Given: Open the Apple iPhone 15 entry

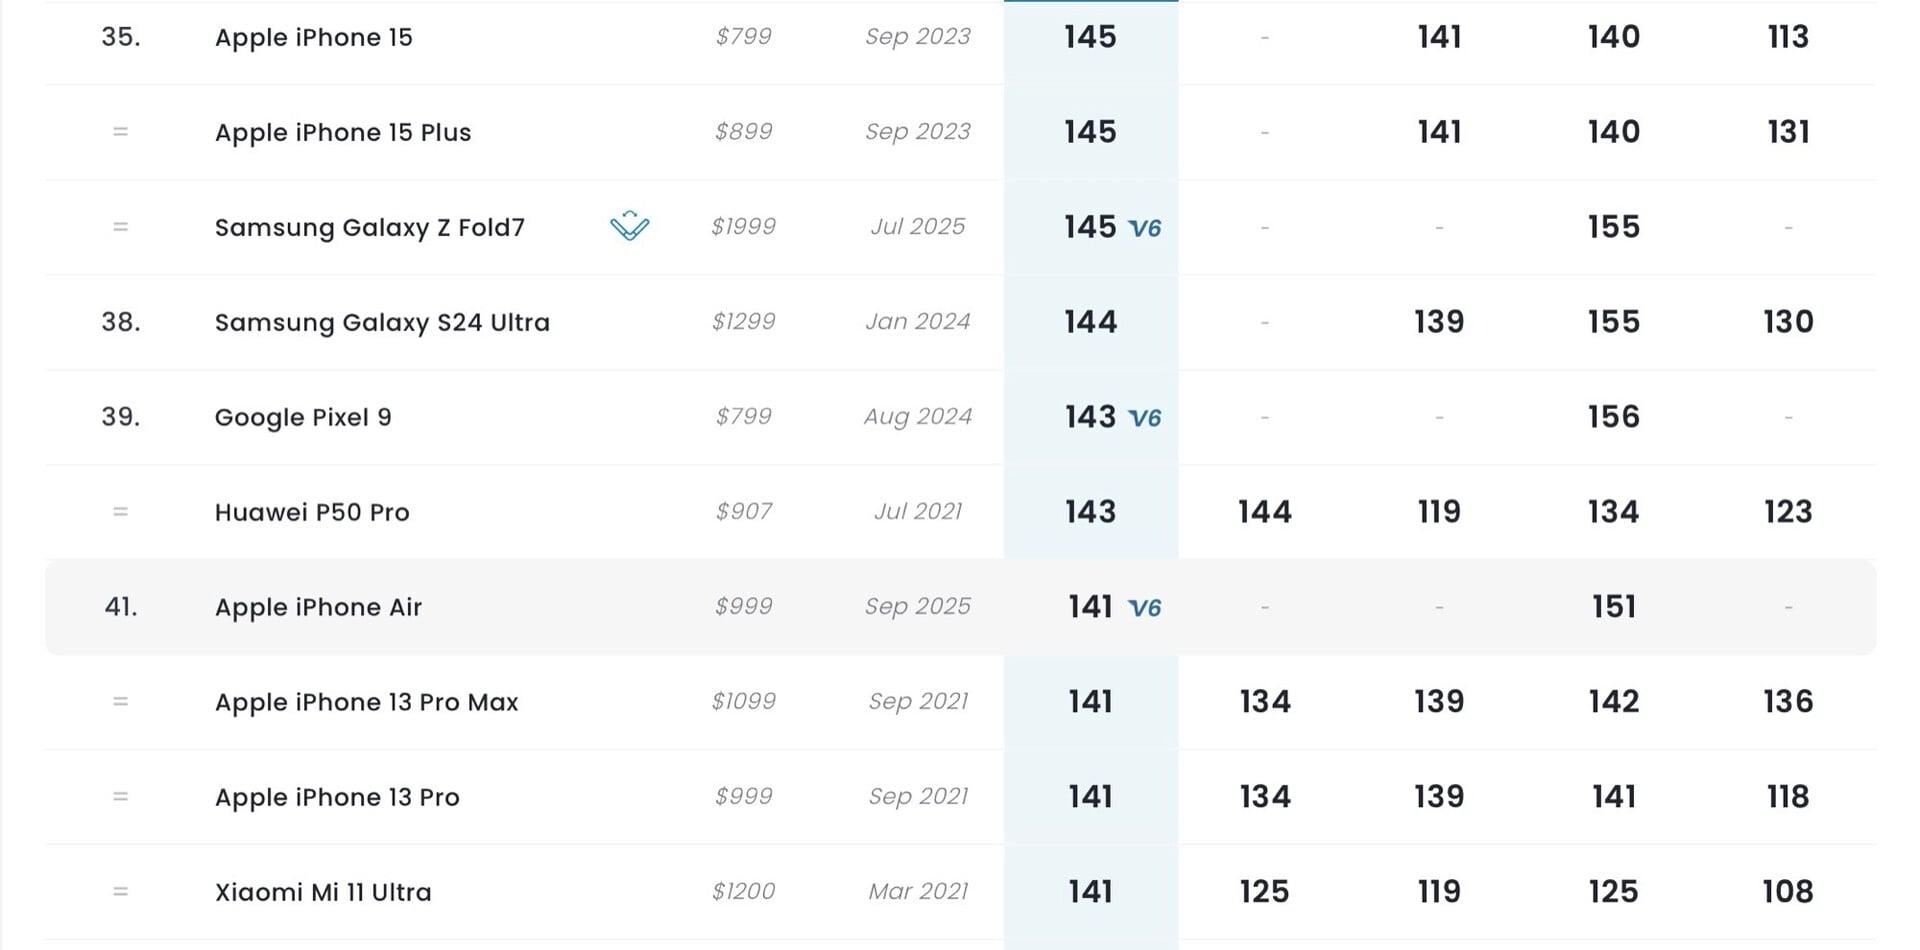Looking at the screenshot, I should click(313, 38).
